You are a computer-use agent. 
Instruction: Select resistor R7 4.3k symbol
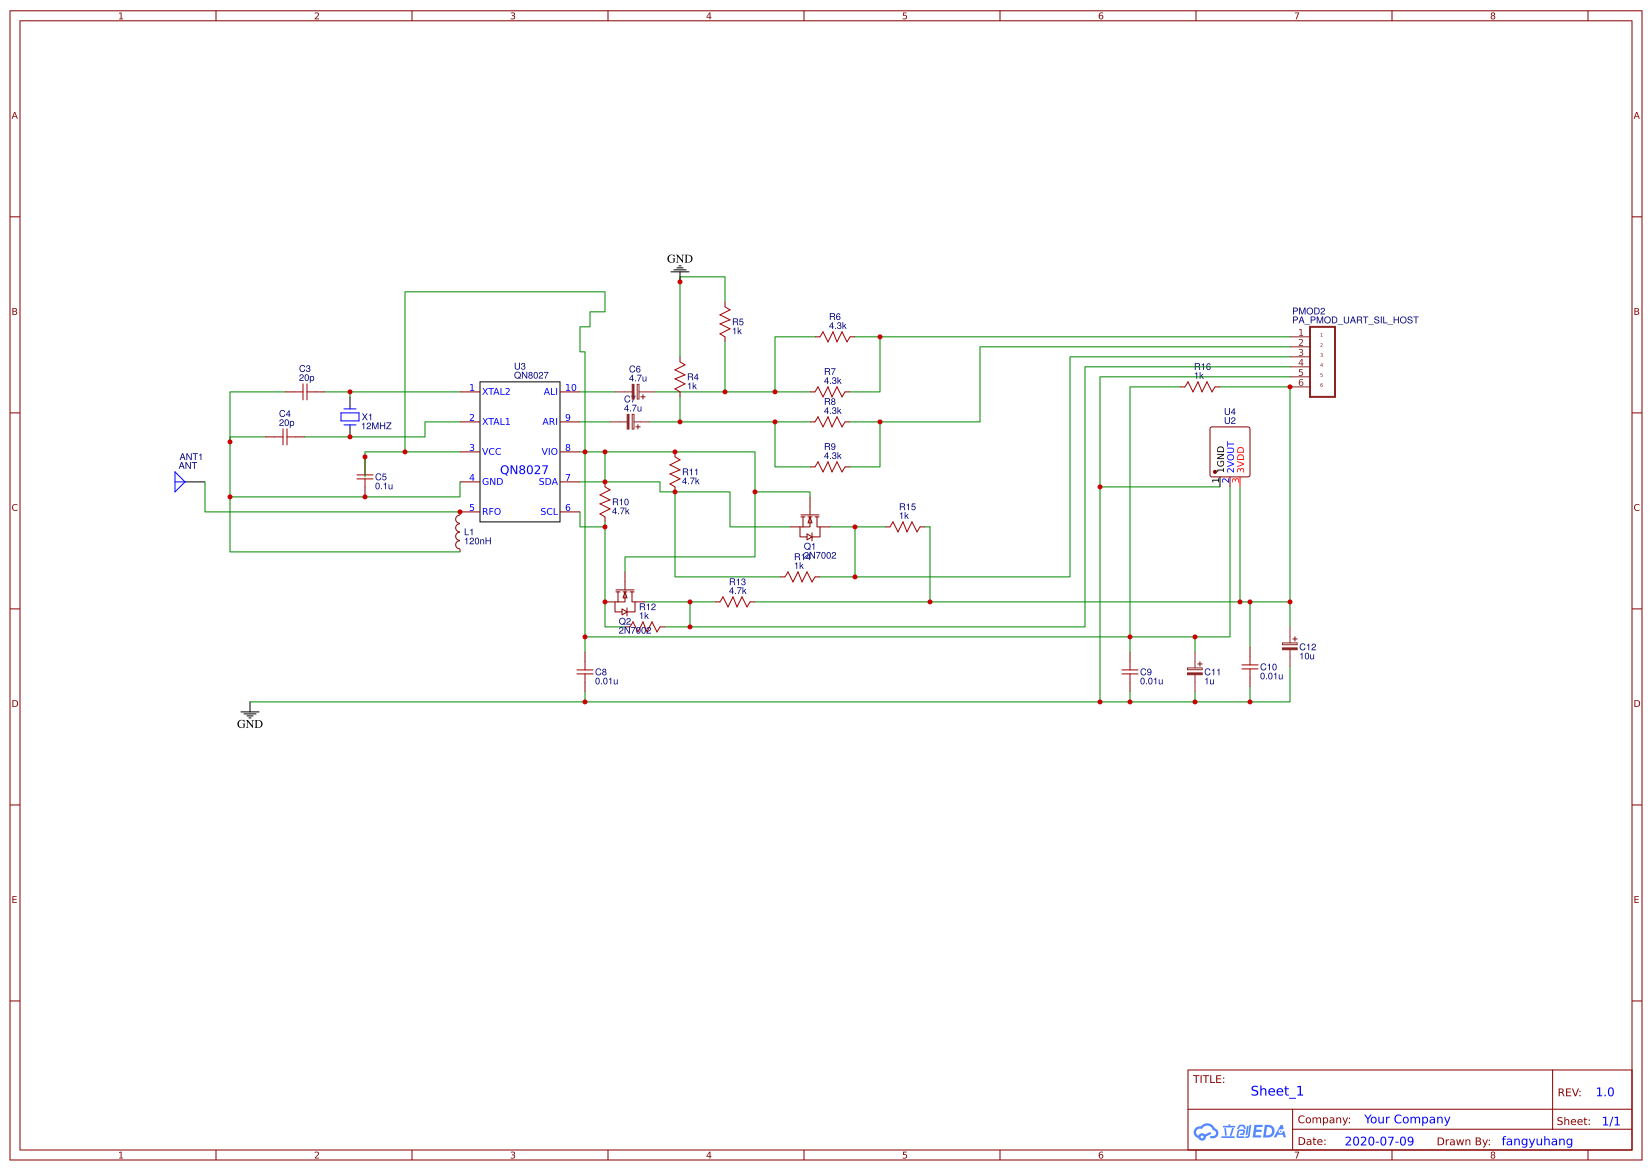pos(830,392)
